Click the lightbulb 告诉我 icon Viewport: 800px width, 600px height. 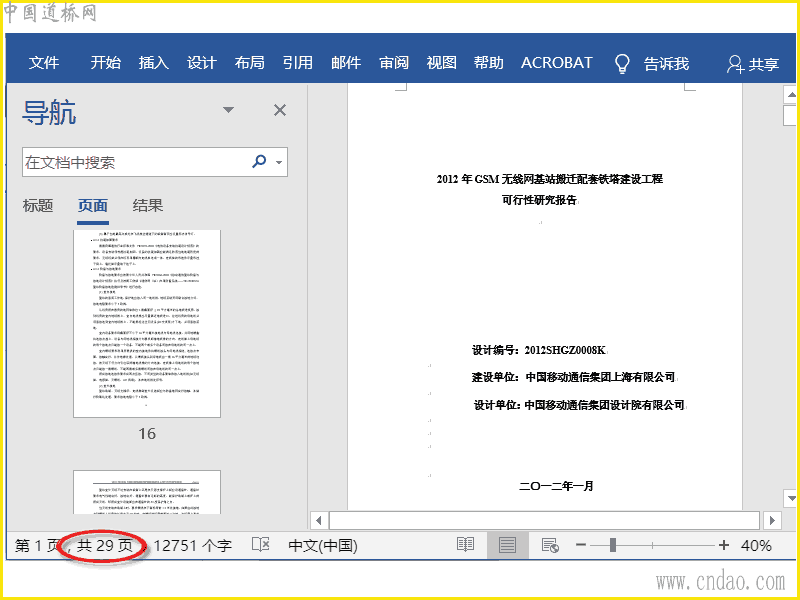pos(622,64)
